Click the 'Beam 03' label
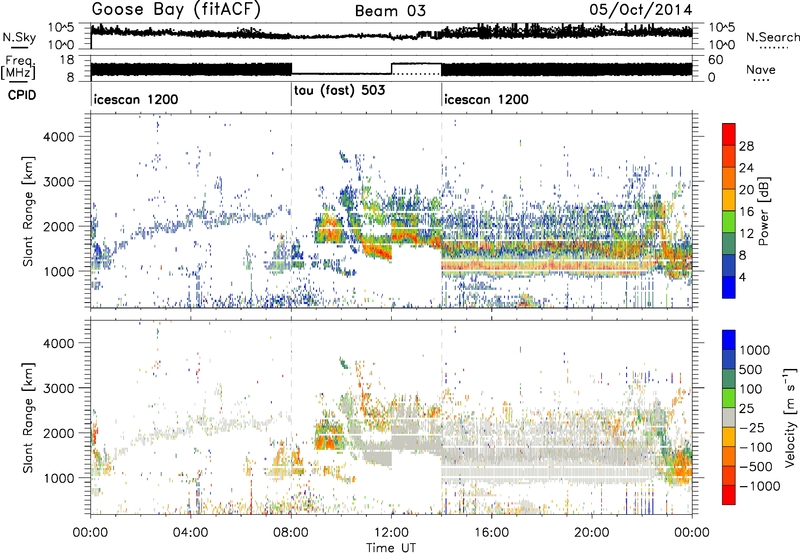 (x=390, y=11)
